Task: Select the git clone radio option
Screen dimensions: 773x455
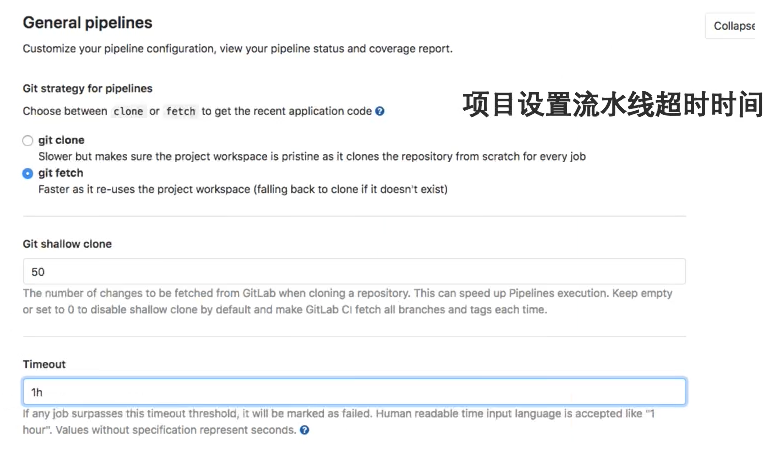Action: (x=28, y=140)
